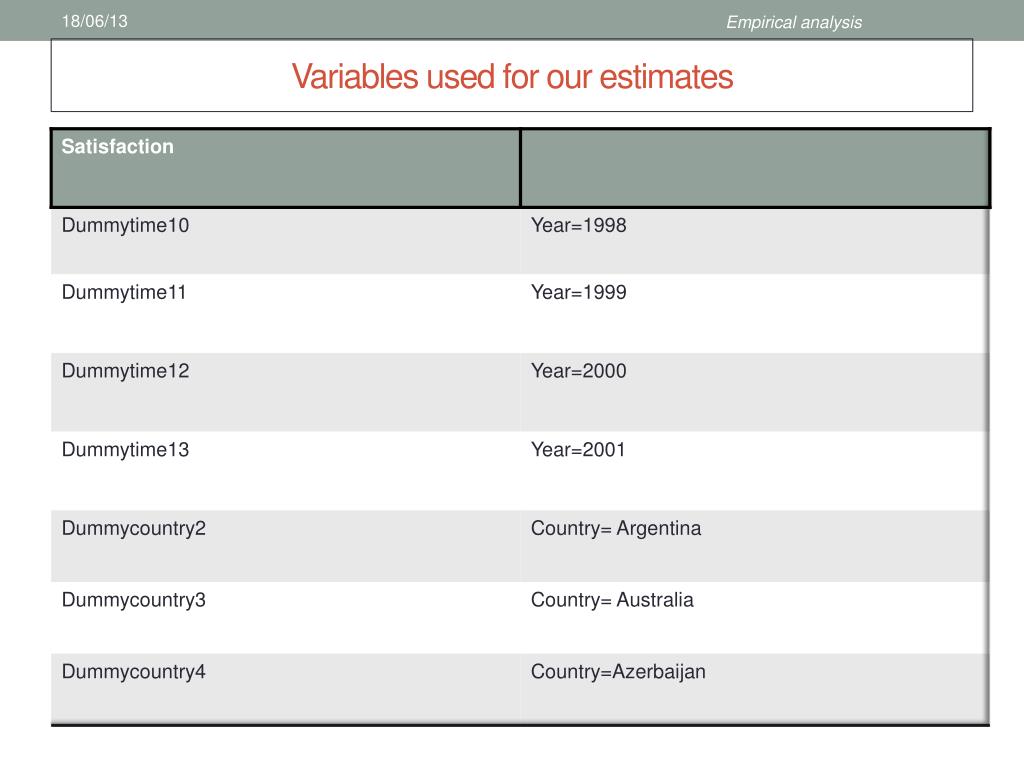
Task: Select the Dummytime10 cell
Action: pos(285,241)
